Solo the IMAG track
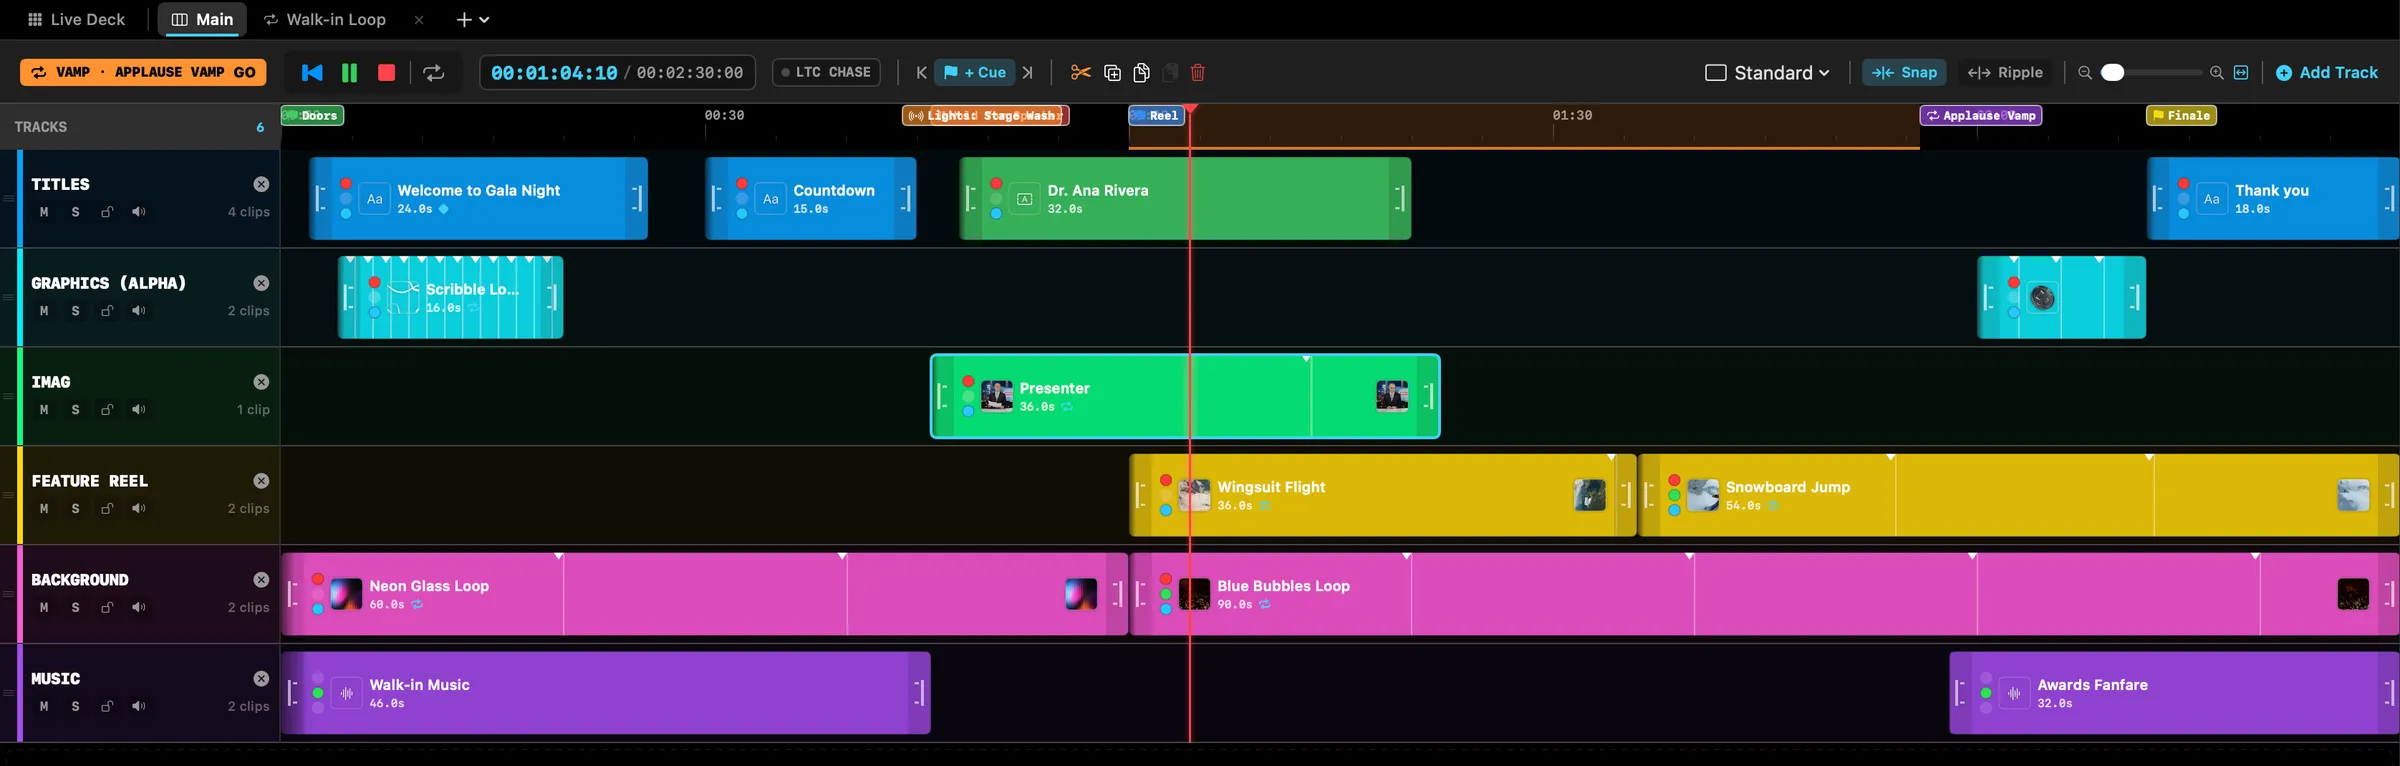Viewport: 2400px width, 766px height. pos(75,410)
